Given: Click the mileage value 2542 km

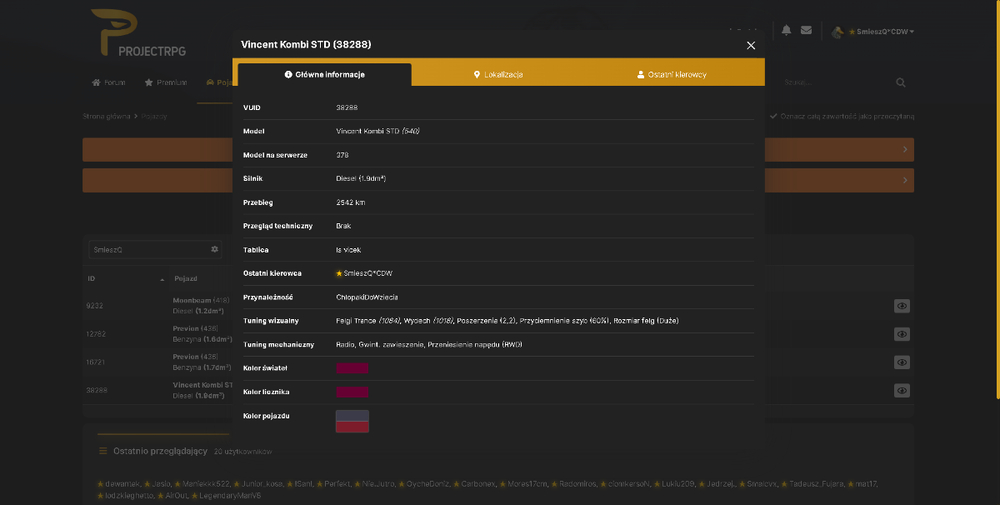Looking at the screenshot, I should point(351,203).
